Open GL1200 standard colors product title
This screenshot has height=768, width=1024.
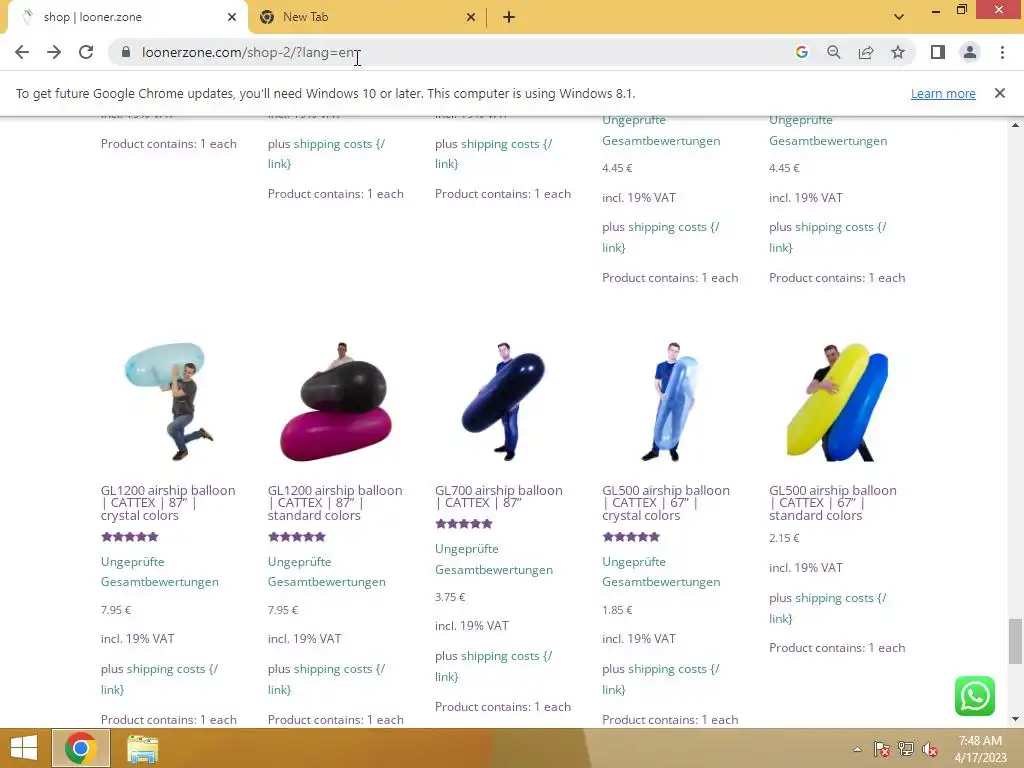click(335, 503)
